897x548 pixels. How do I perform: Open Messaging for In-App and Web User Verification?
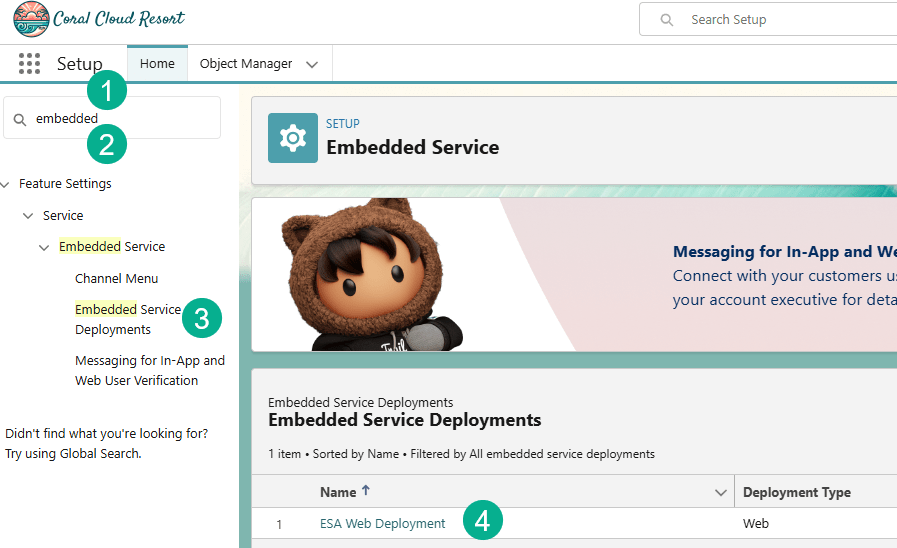[x=149, y=370]
